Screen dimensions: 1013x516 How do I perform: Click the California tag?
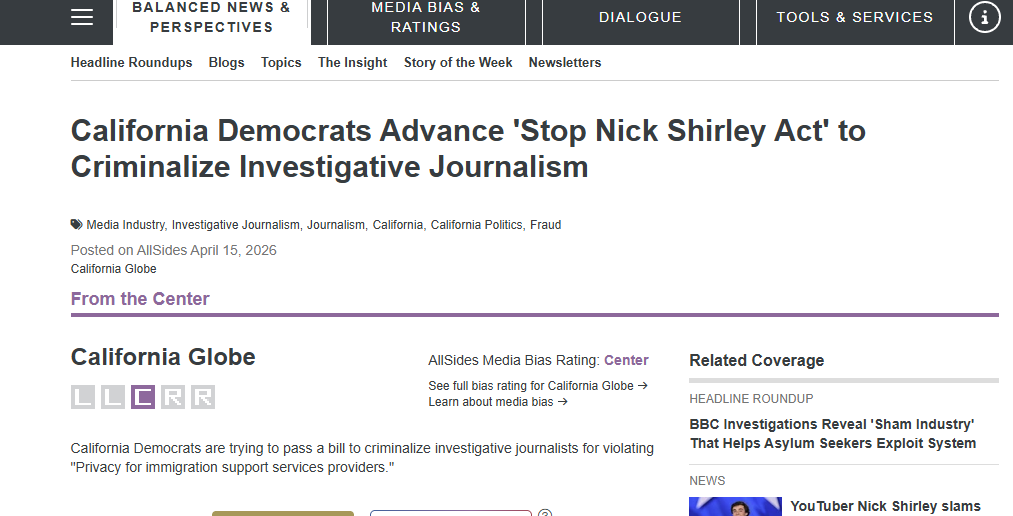398,225
